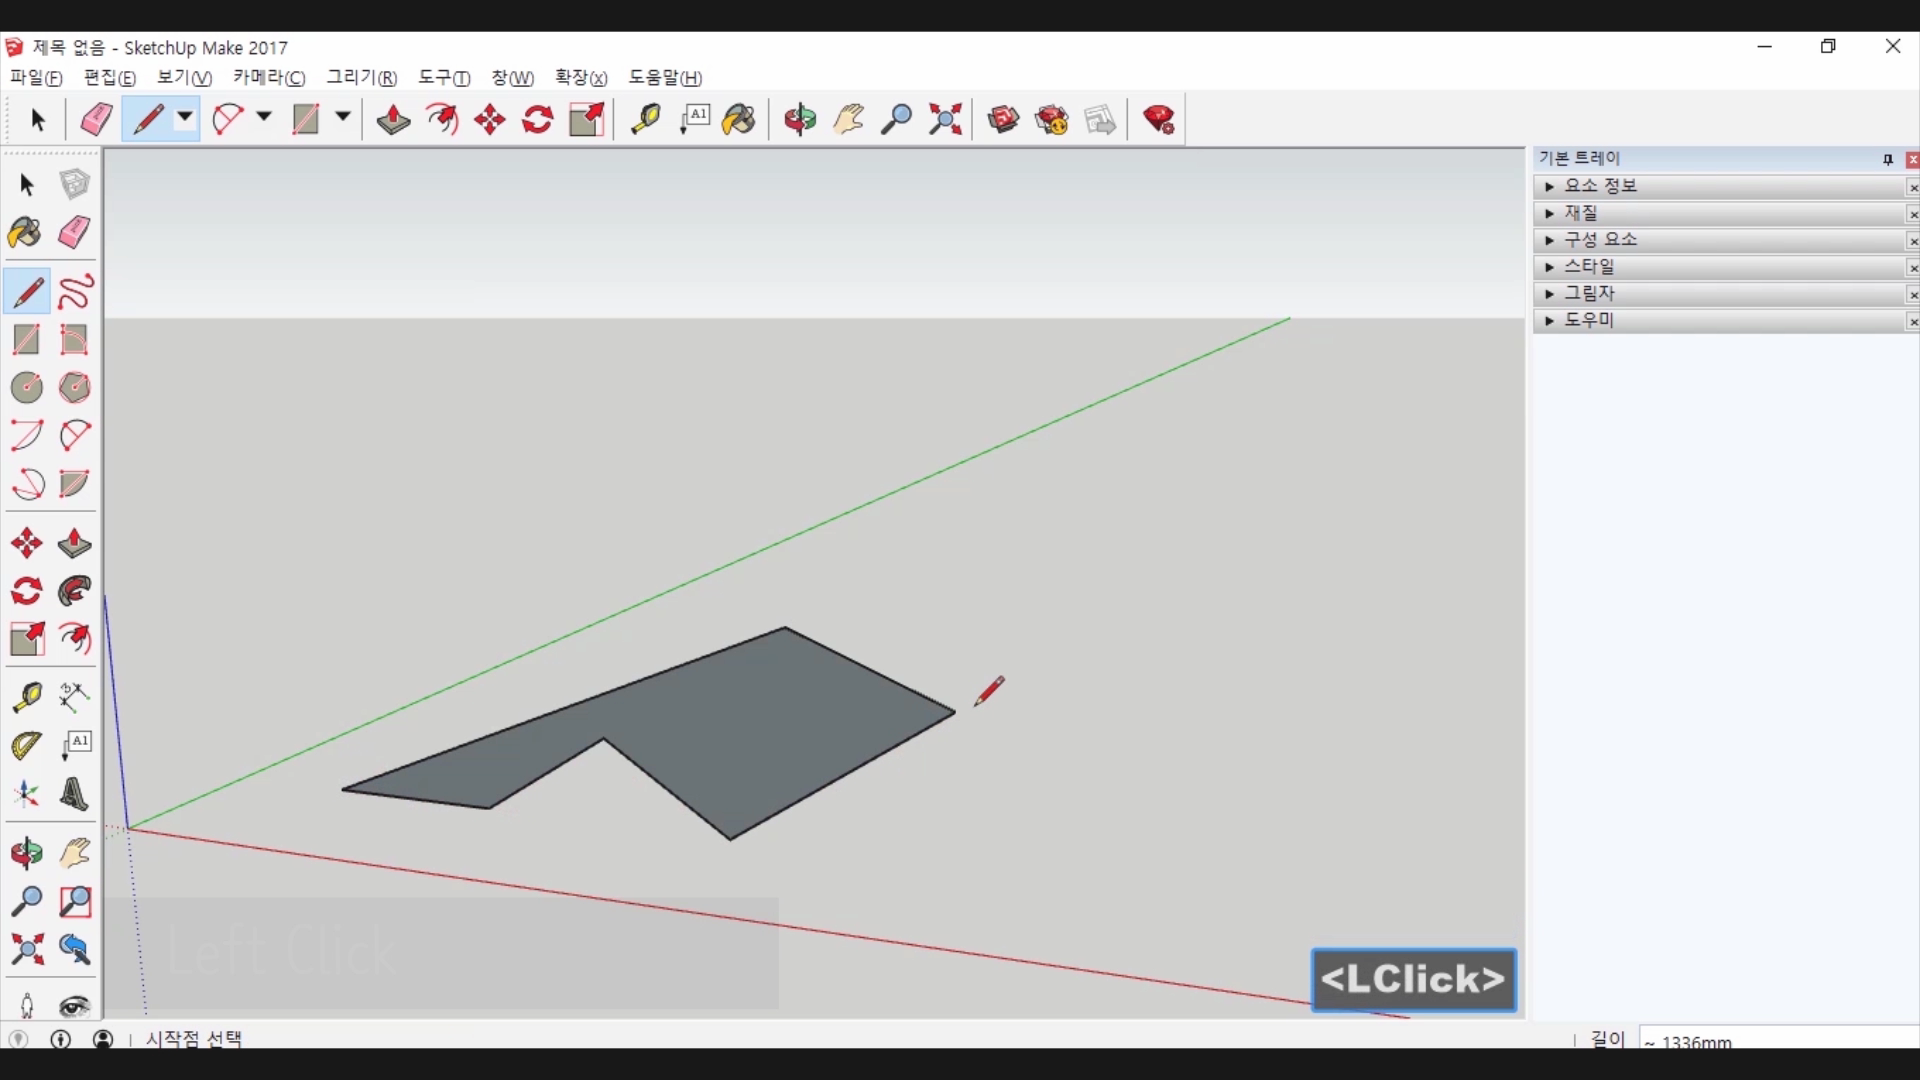Open the Arc tool dropdown arrow

pos(264,117)
